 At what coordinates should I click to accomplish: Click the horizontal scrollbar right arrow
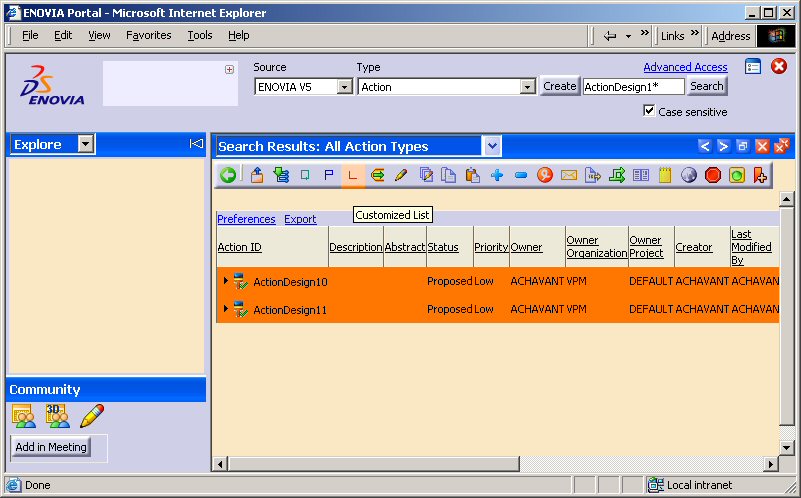pyautogui.click(x=771, y=464)
